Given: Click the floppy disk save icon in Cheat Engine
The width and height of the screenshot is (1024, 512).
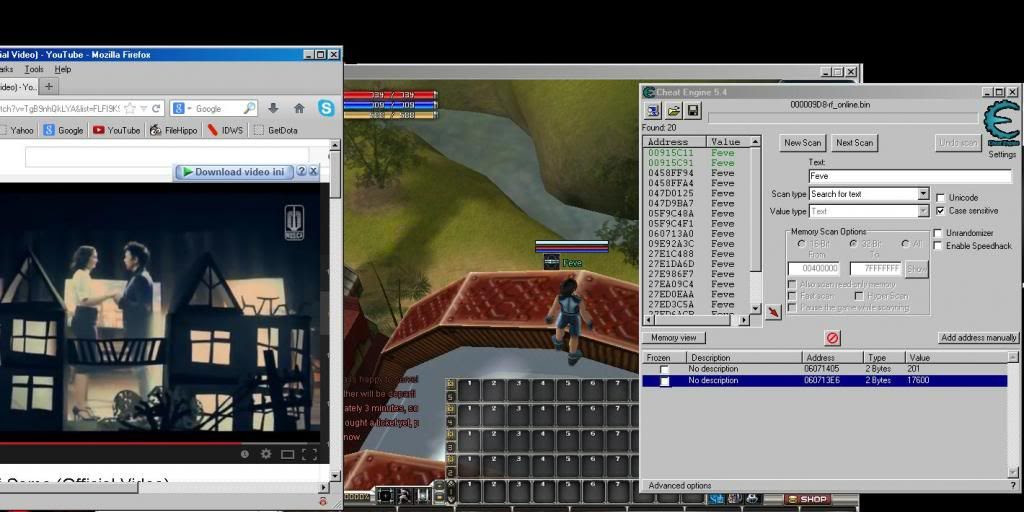Looking at the screenshot, I should [x=693, y=110].
